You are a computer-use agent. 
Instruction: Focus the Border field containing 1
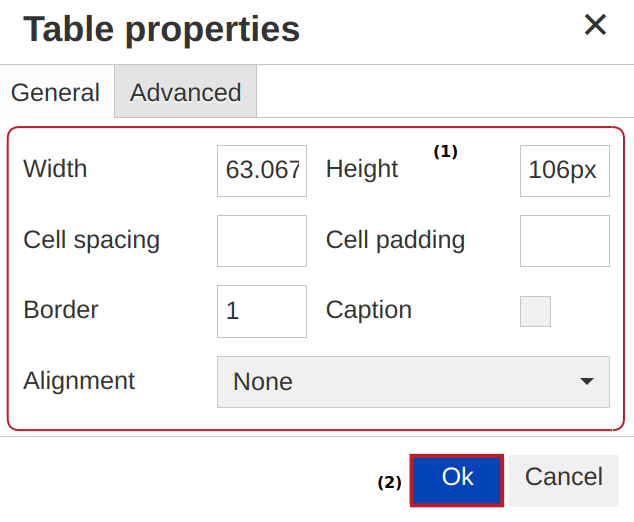[x=261, y=311]
